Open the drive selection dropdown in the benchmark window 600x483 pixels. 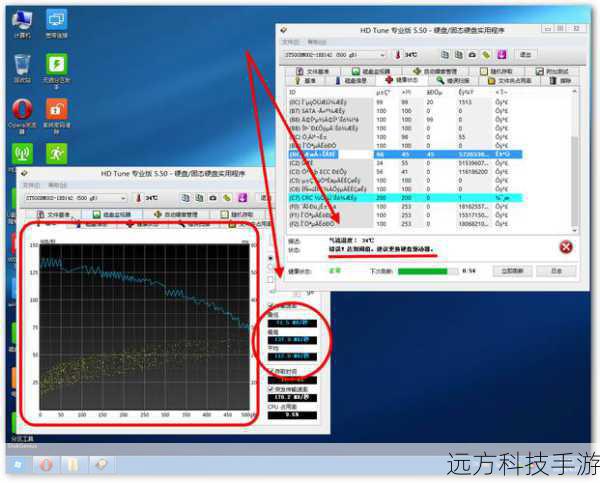[x=75, y=198]
